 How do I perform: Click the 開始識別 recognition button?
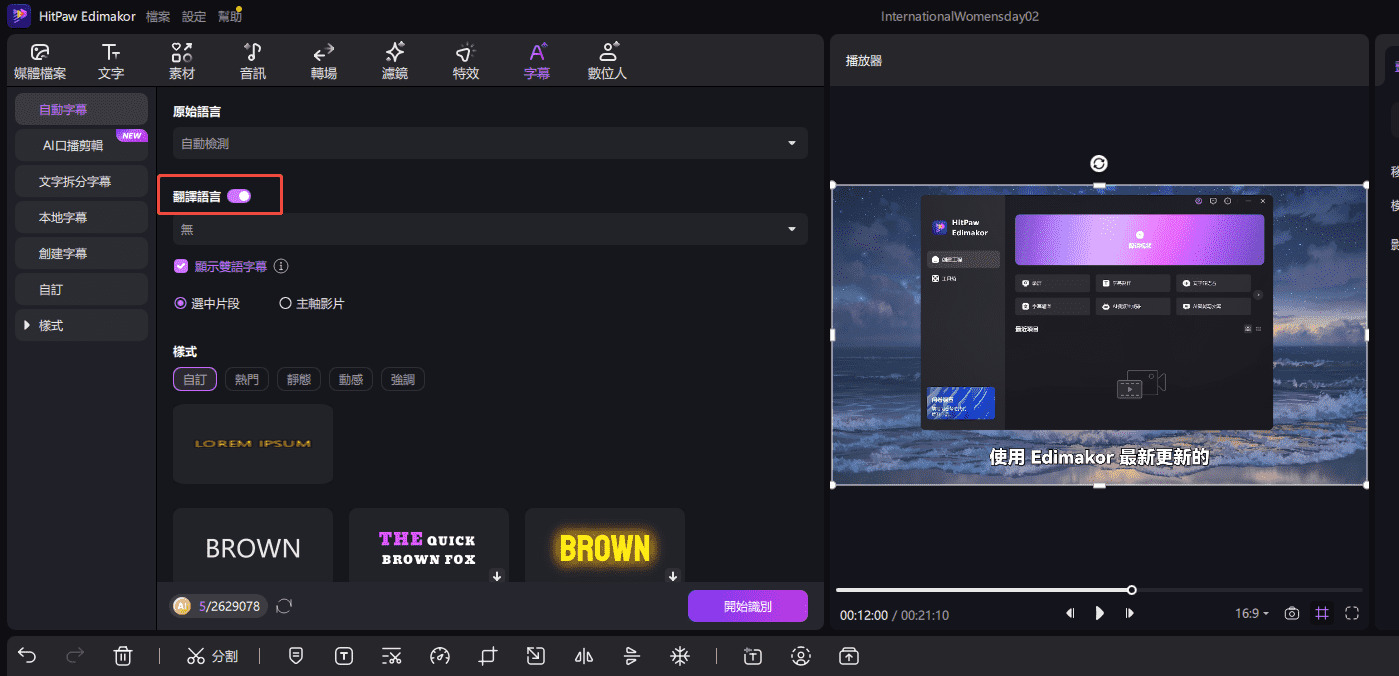coord(748,606)
